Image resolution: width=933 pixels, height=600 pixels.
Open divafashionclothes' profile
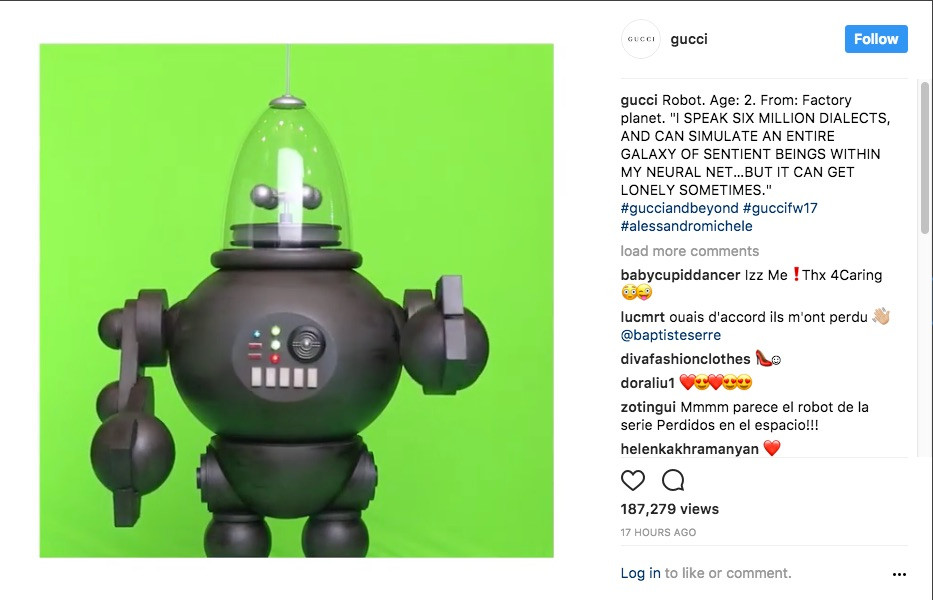tap(685, 359)
